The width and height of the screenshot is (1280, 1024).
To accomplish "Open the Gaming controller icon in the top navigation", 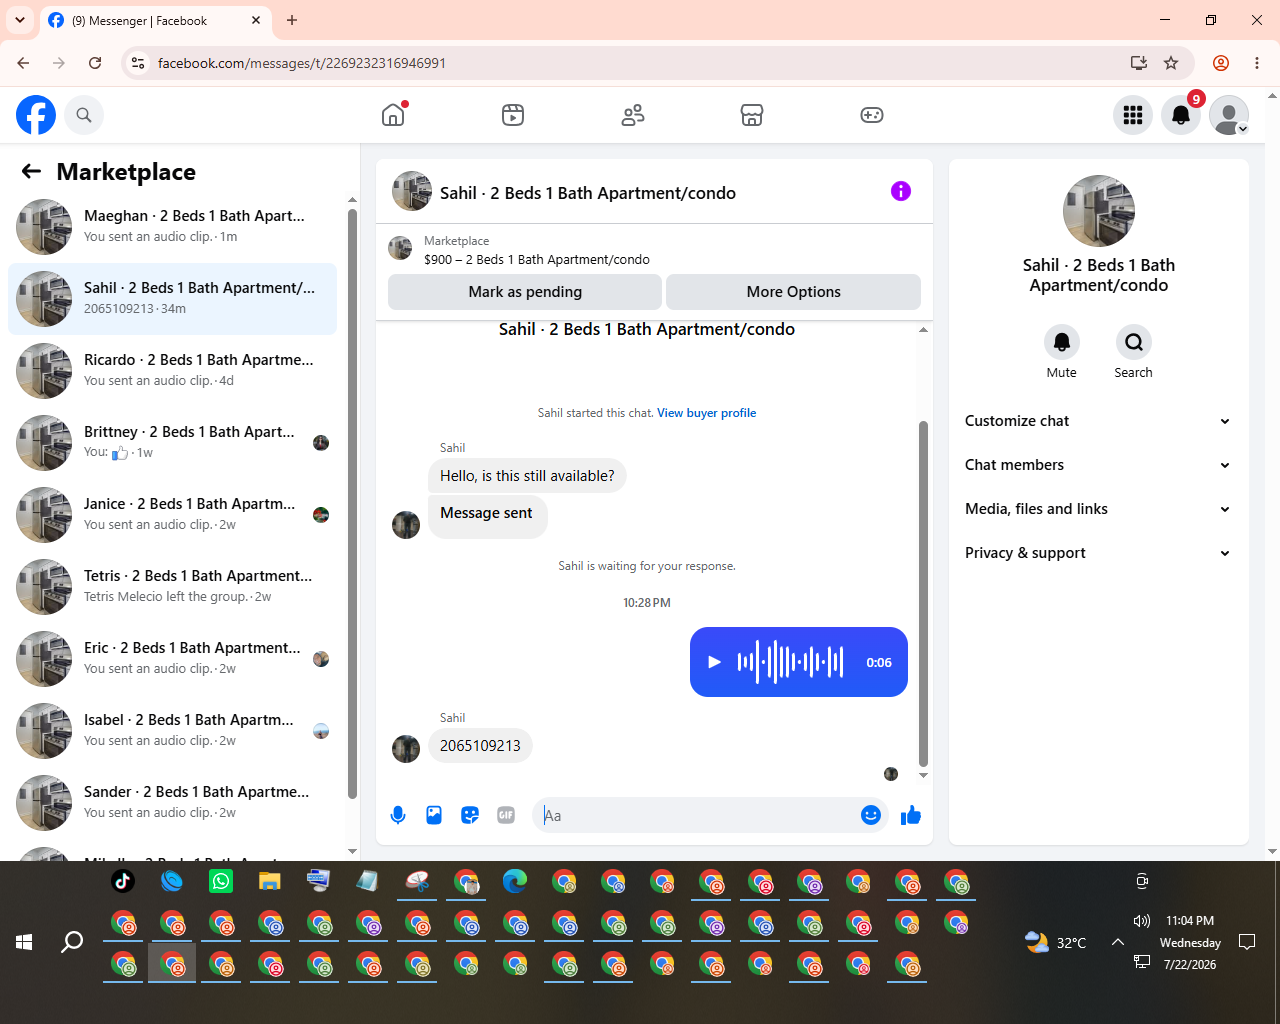I will coord(872,115).
